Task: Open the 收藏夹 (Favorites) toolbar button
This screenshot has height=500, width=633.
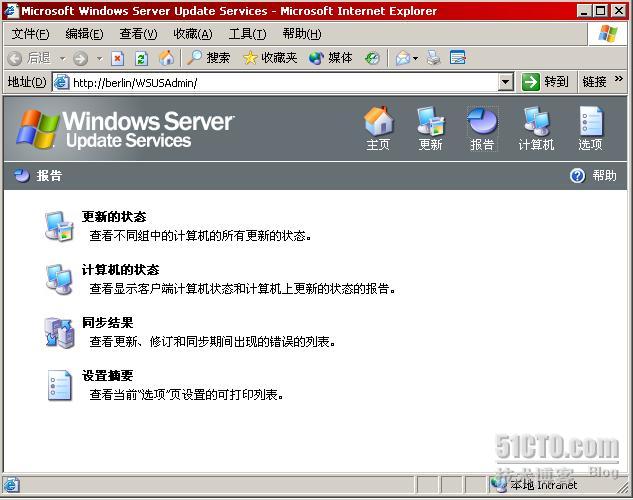Action: (x=270, y=58)
